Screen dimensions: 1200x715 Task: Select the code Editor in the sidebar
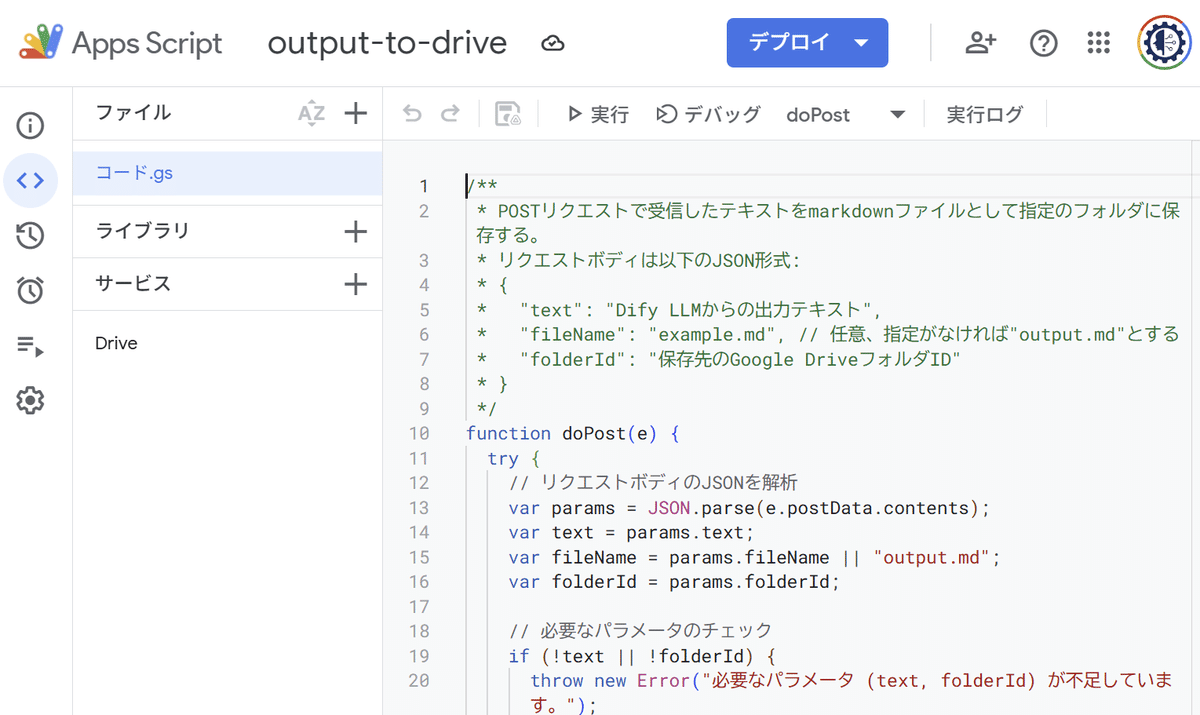(30, 181)
